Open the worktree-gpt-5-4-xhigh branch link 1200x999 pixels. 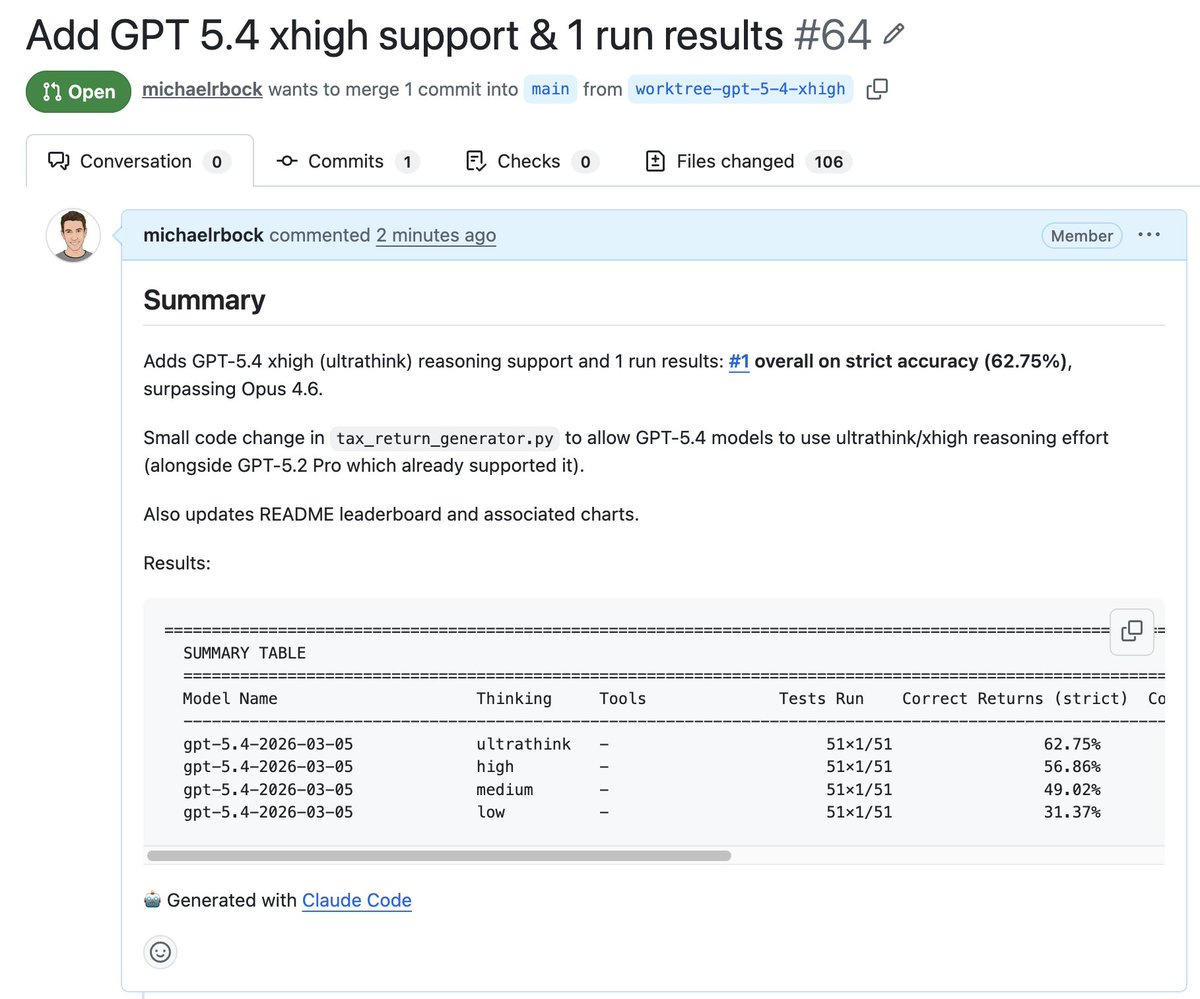pyautogui.click(x=741, y=89)
